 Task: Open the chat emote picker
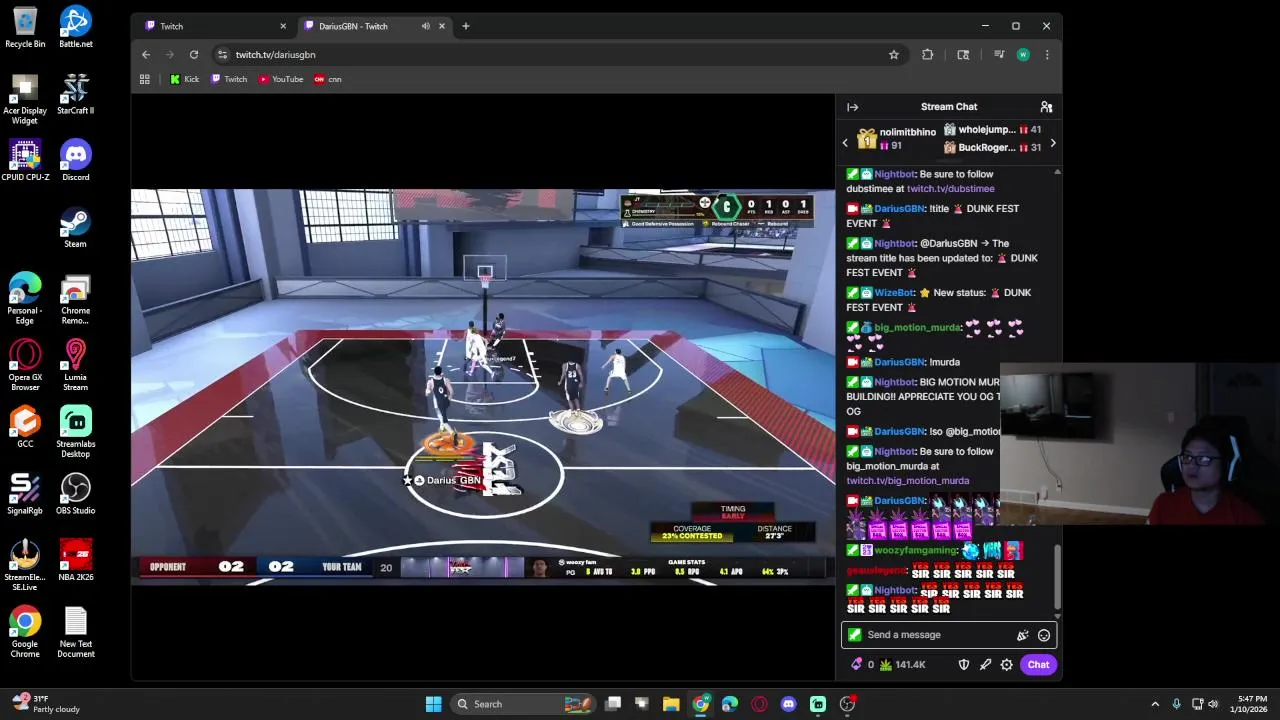point(1044,635)
